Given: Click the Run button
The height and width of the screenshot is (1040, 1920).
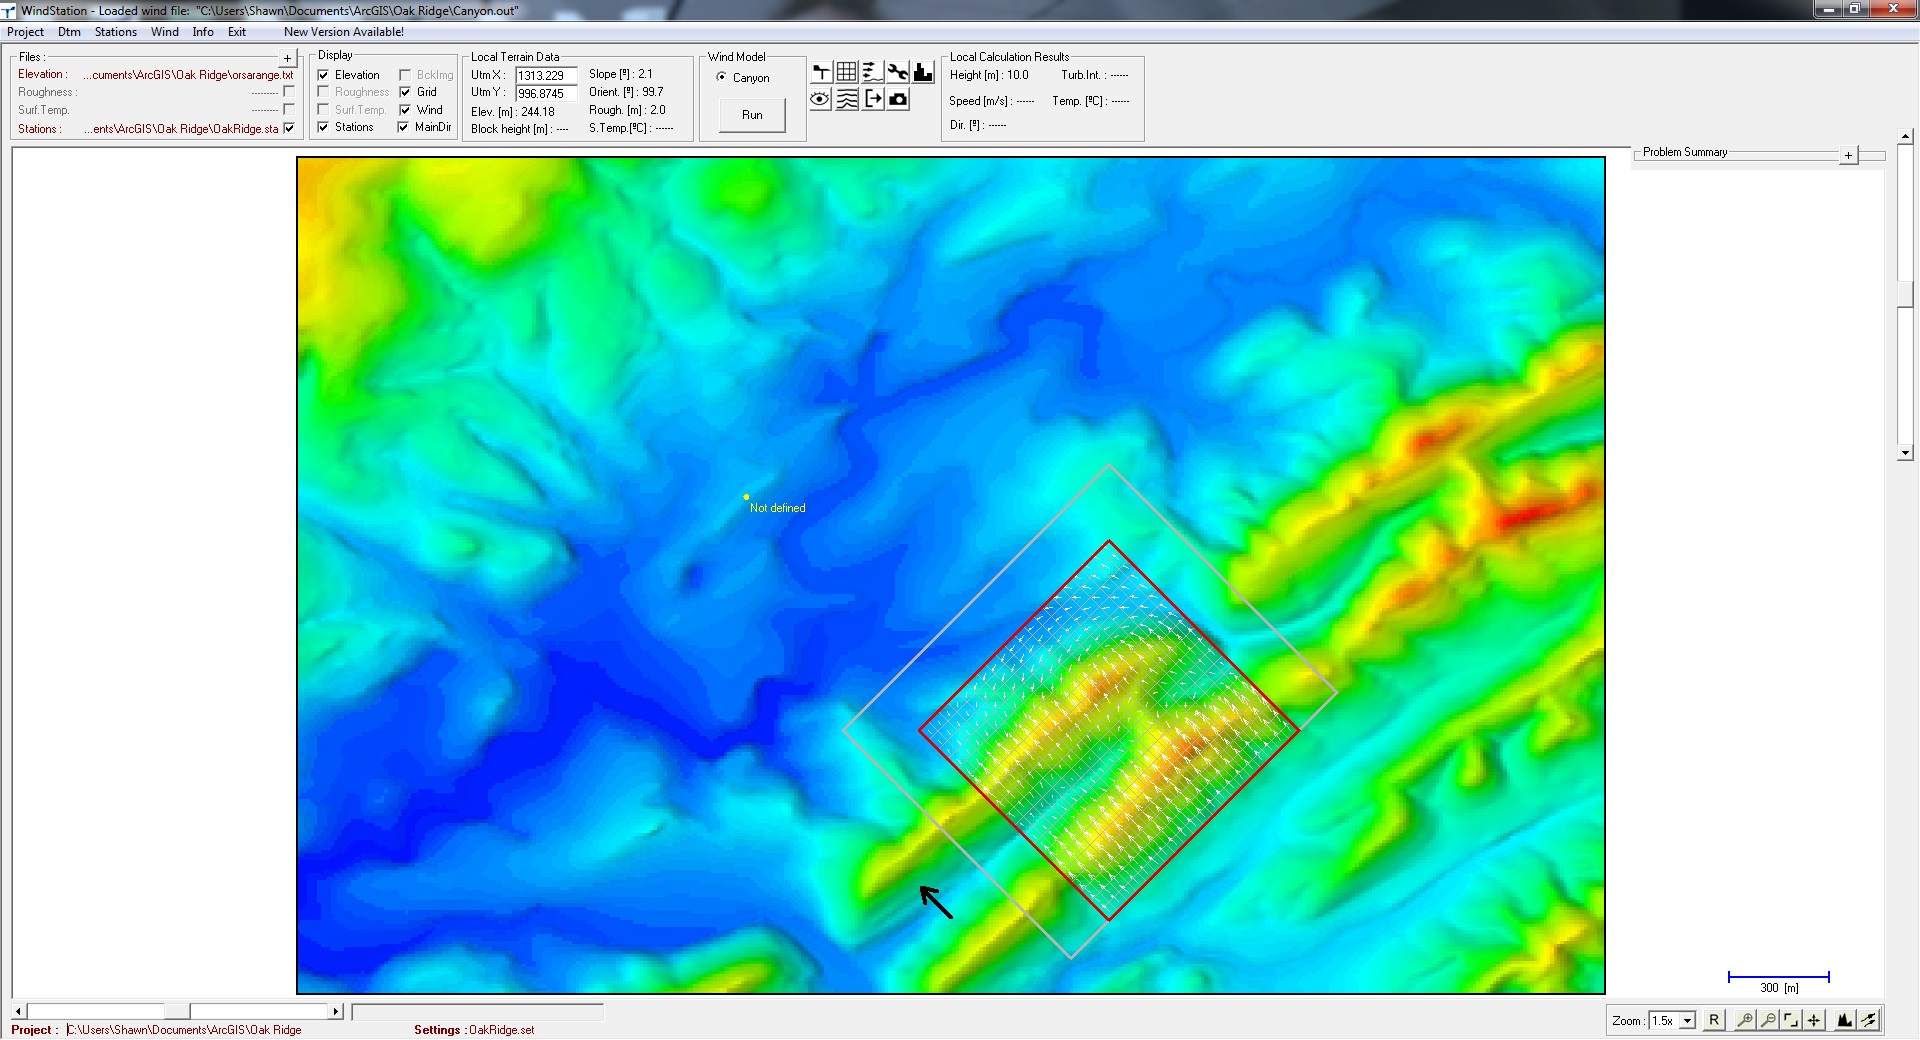Looking at the screenshot, I should [x=752, y=115].
